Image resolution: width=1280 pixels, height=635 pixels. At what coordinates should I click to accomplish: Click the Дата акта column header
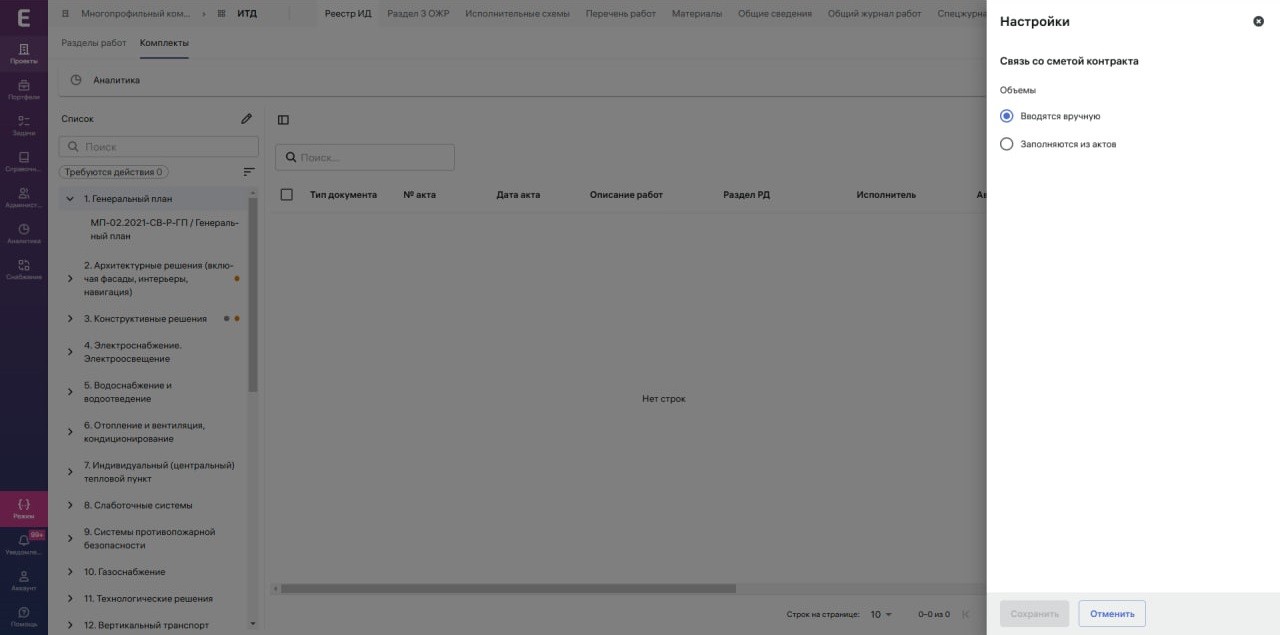(x=518, y=195)
